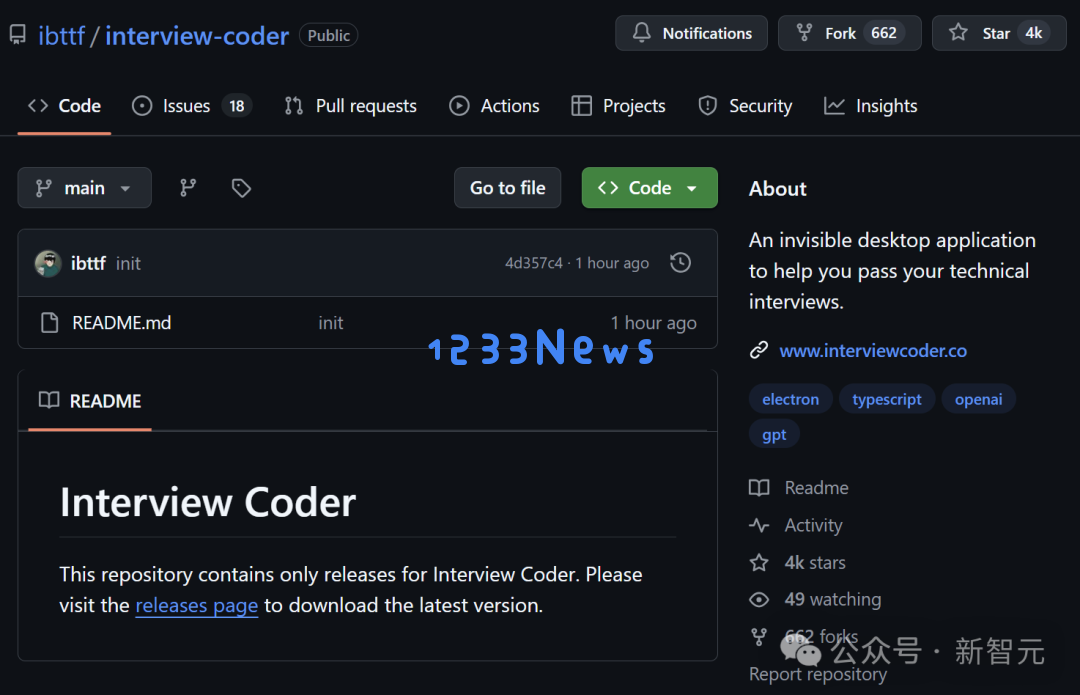
Task: Click the eye icon beside 49 watching
Action: [759, 600]
